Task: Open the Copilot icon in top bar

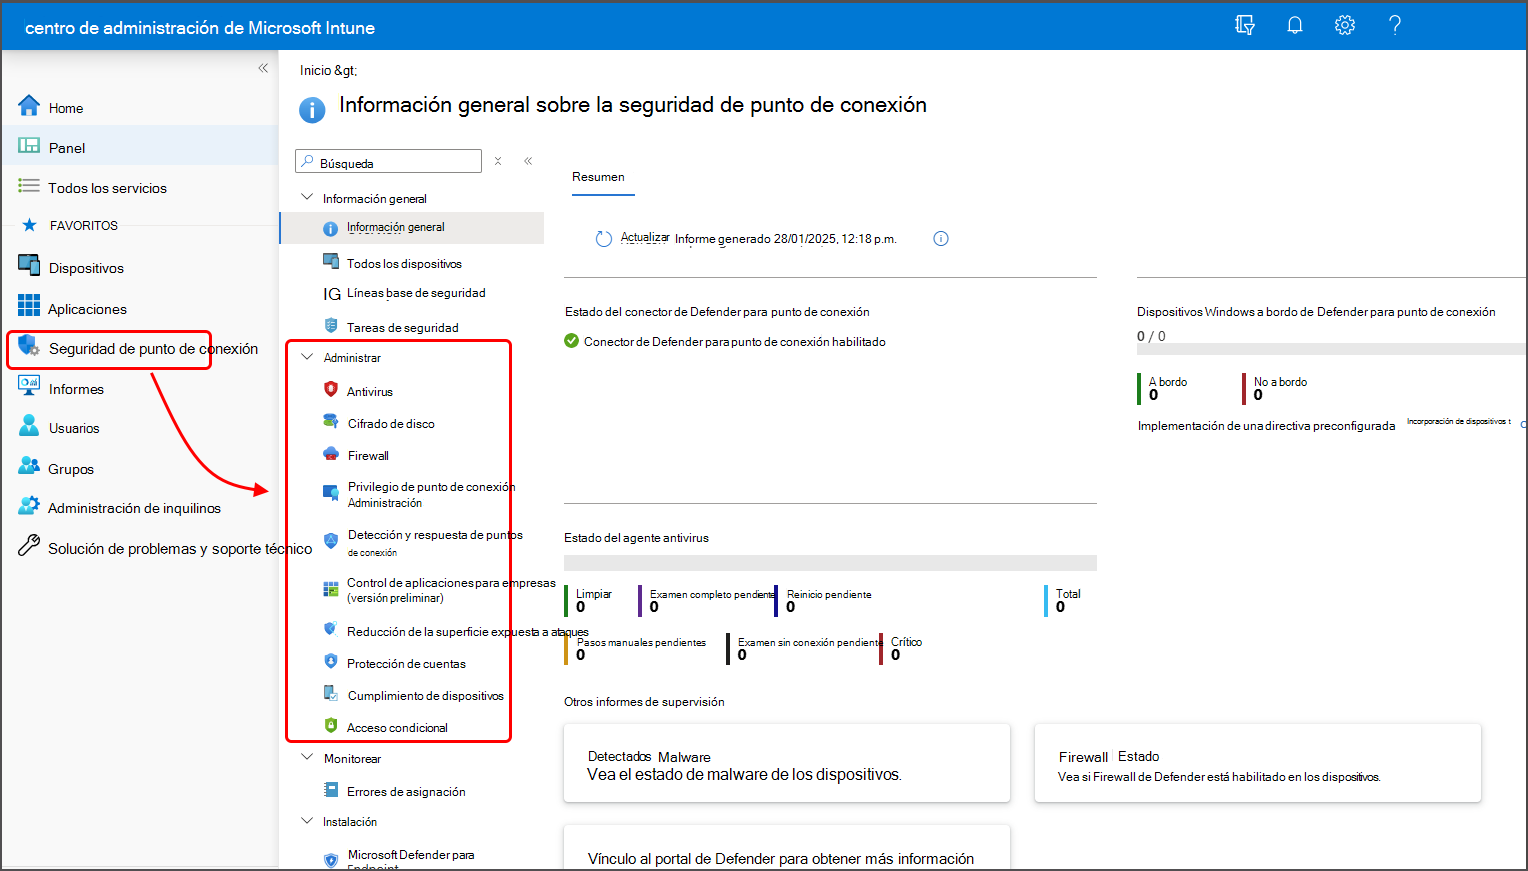Action: (1245, 26)
